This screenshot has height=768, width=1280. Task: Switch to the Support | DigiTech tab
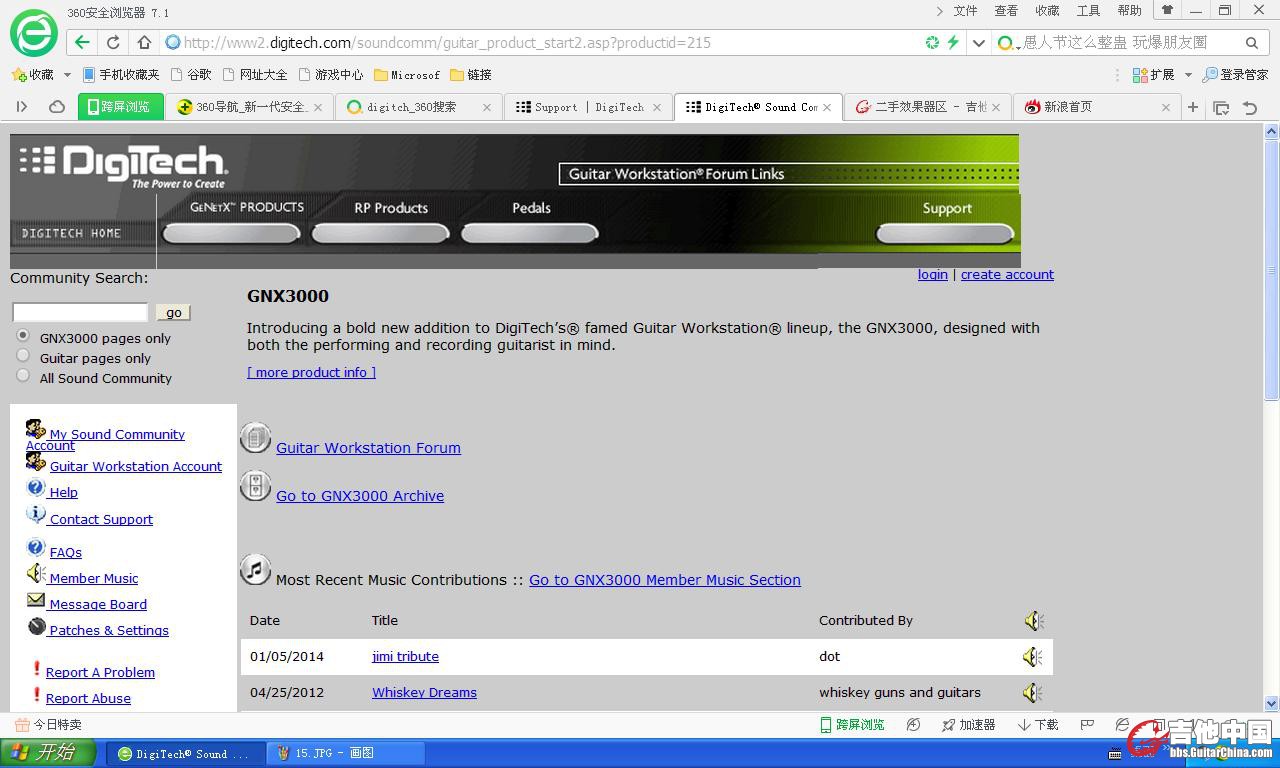tap(588, 107)
